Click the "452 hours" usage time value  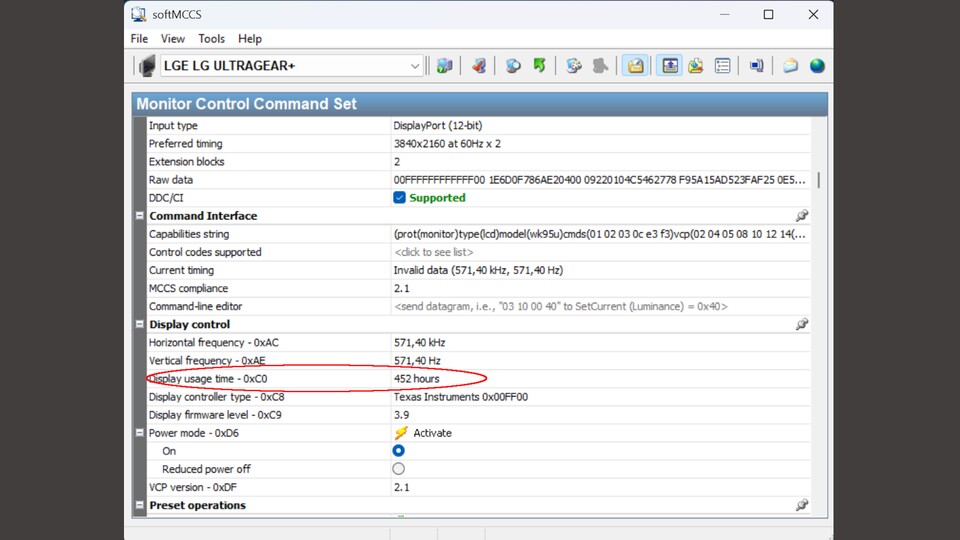(x=416, y=378)
